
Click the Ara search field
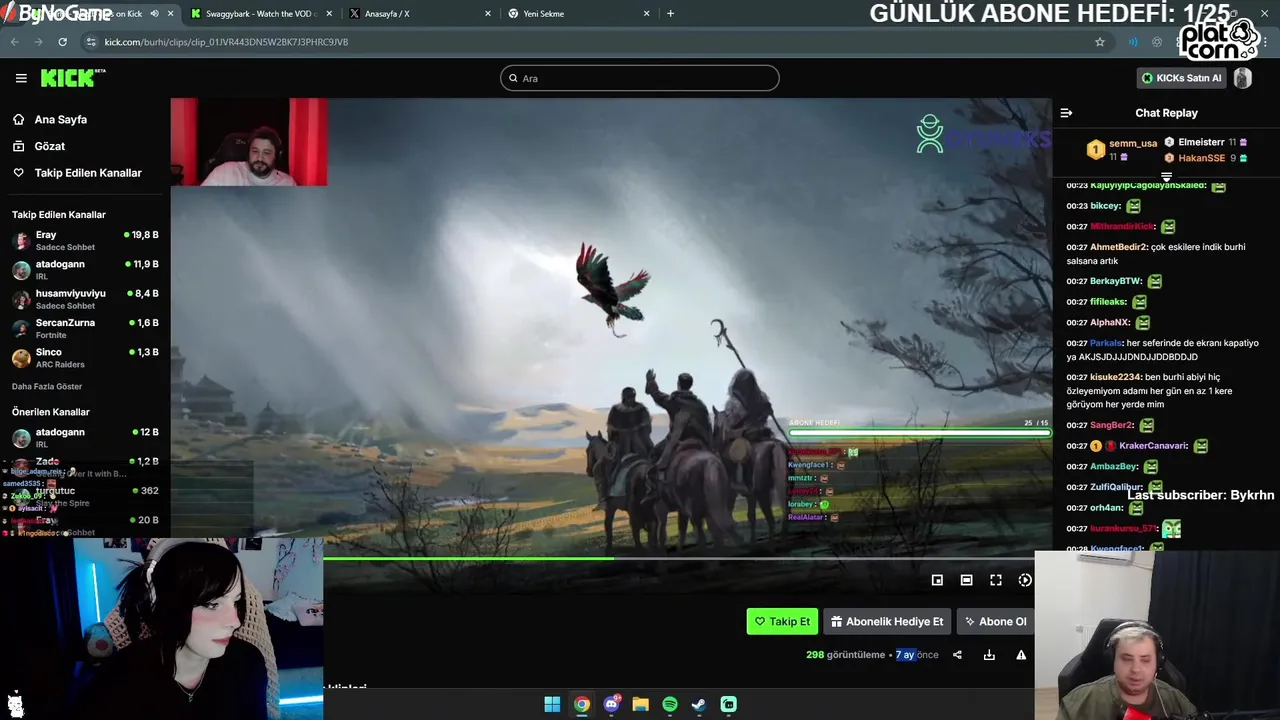640,78
